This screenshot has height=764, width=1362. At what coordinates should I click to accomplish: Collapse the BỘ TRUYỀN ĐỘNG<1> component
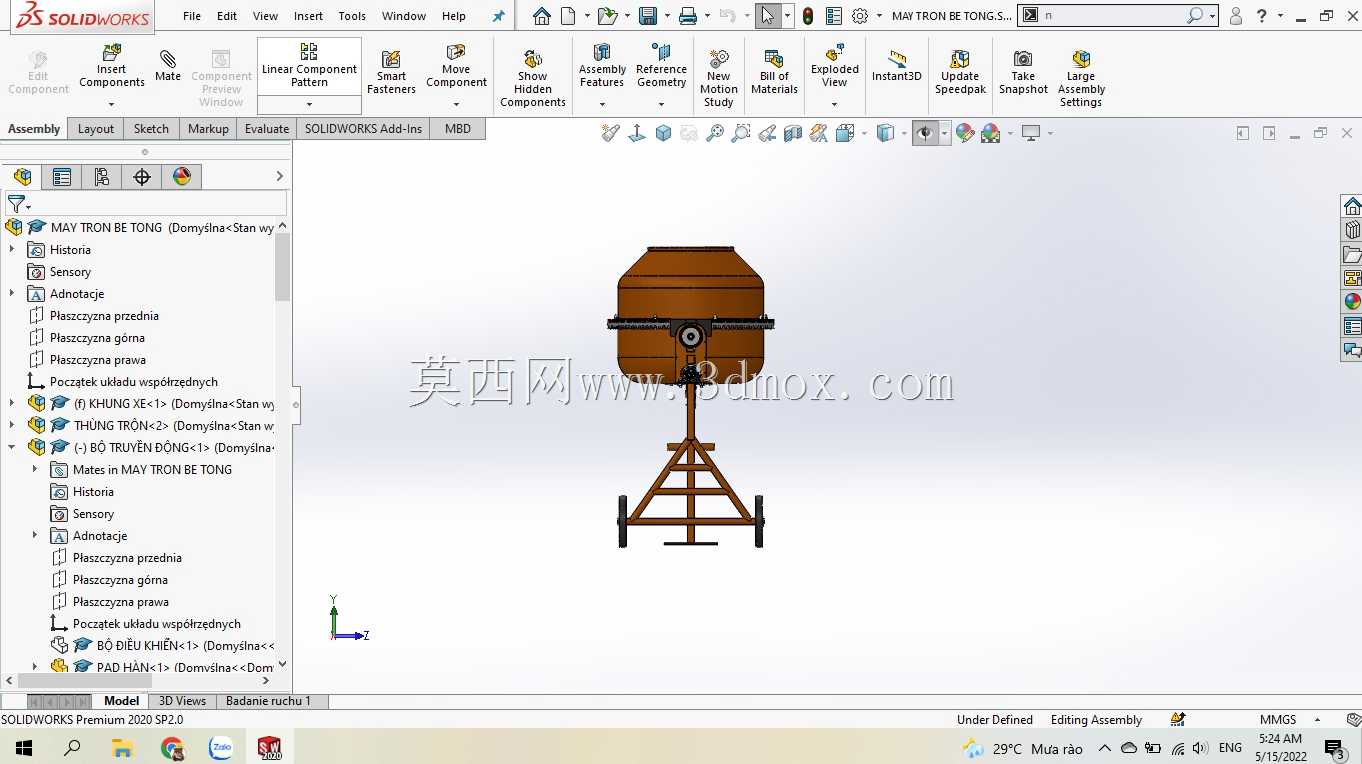tap(12, 448)
